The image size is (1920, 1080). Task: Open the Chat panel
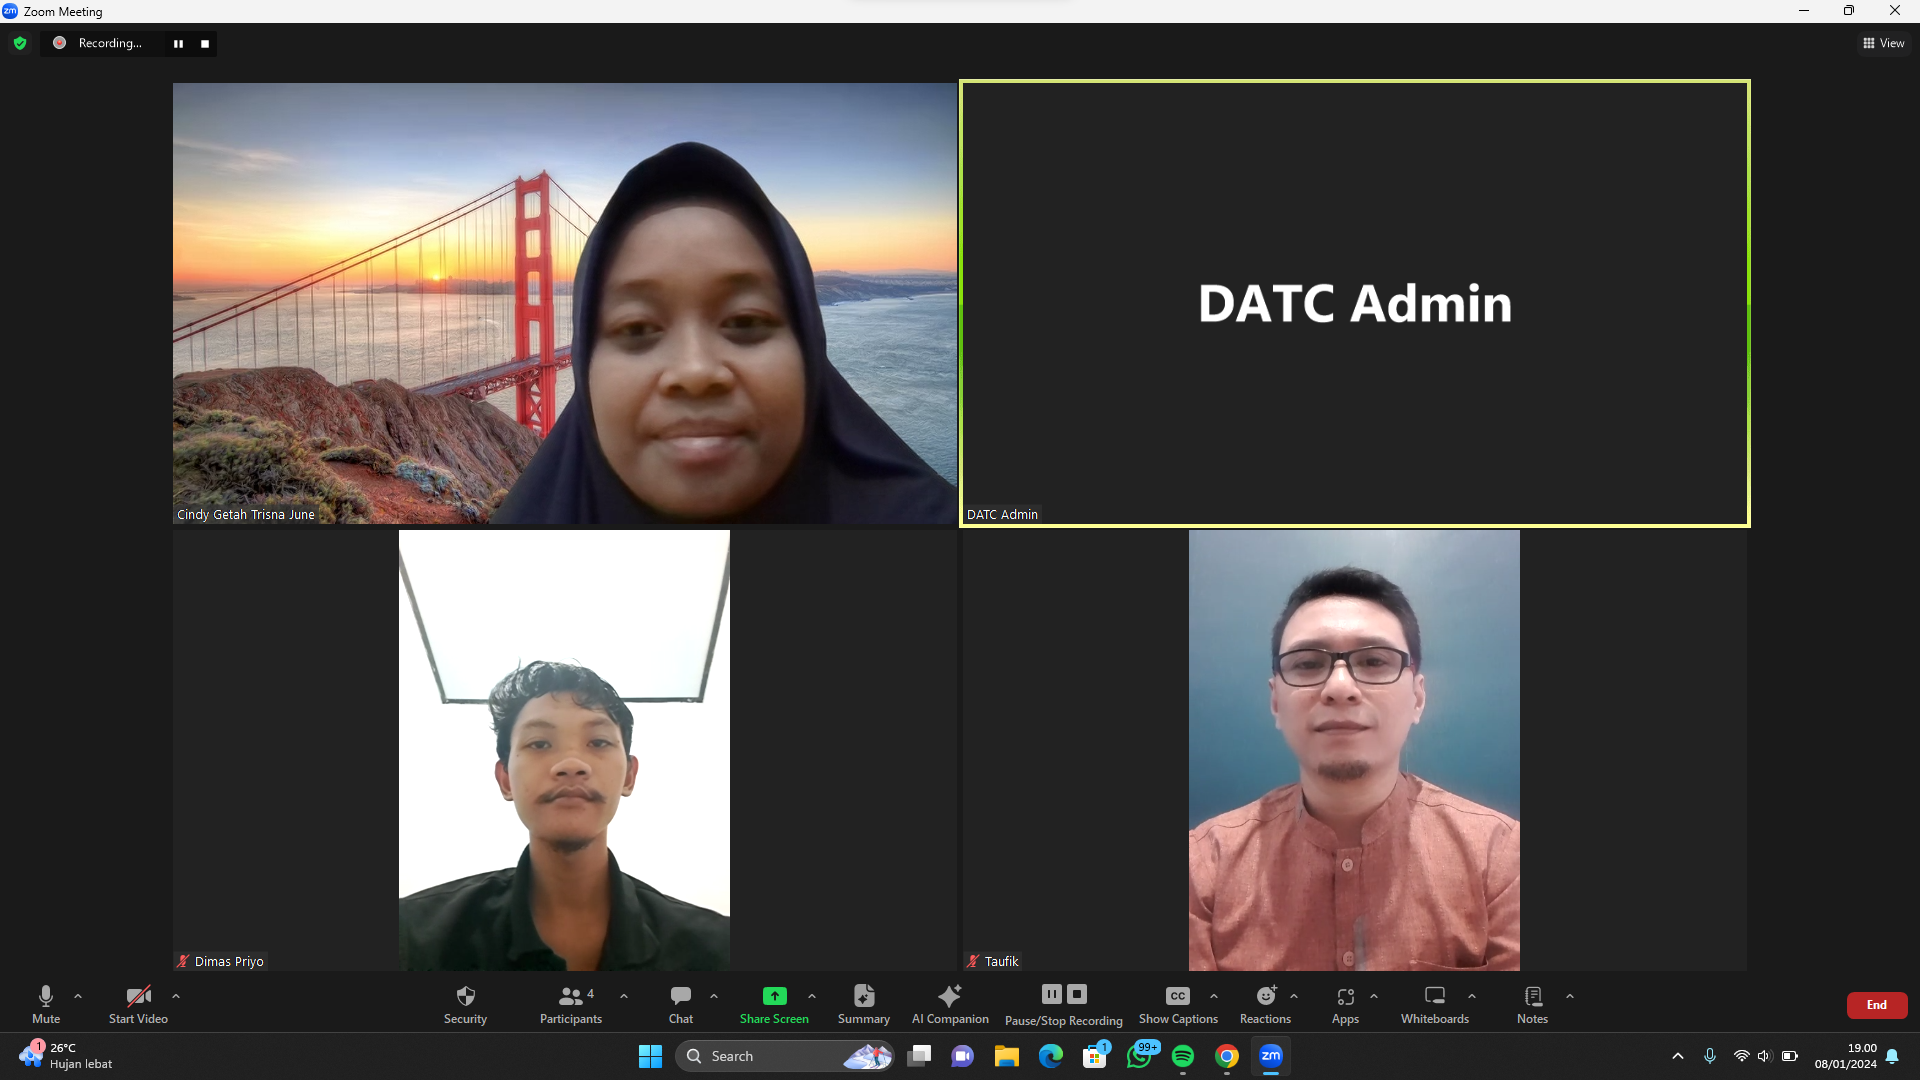[x=680, y=1004]
